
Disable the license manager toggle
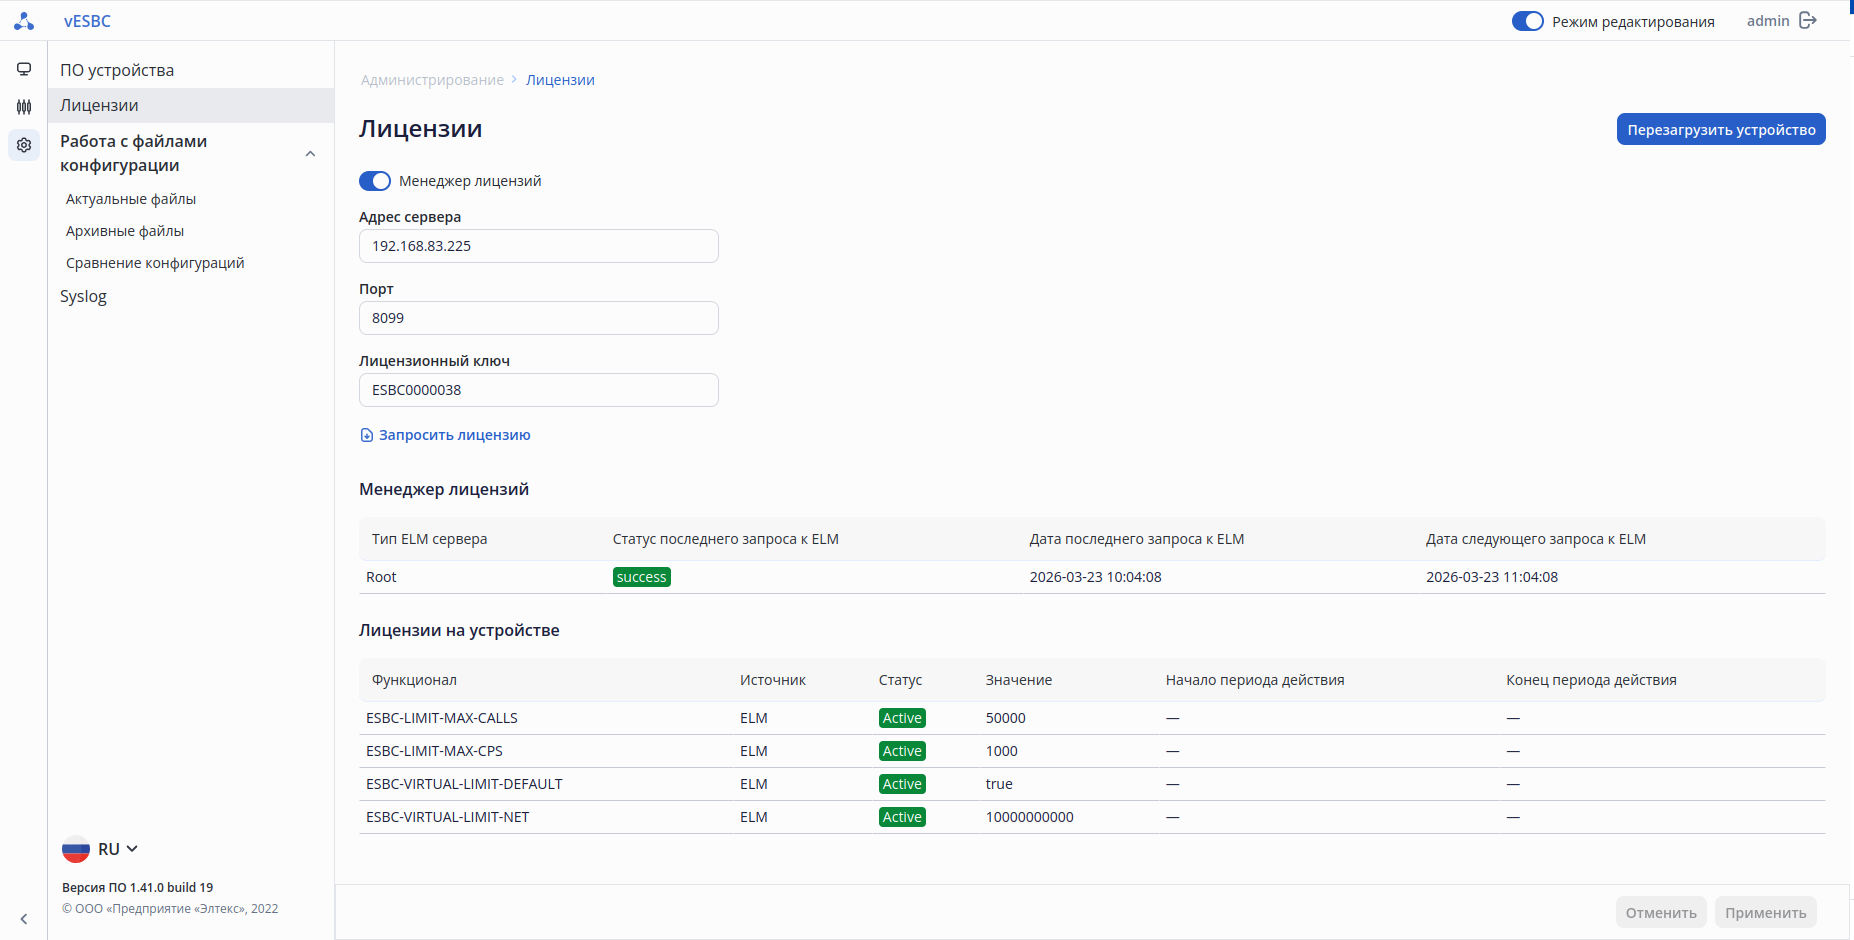pos(375,181)
